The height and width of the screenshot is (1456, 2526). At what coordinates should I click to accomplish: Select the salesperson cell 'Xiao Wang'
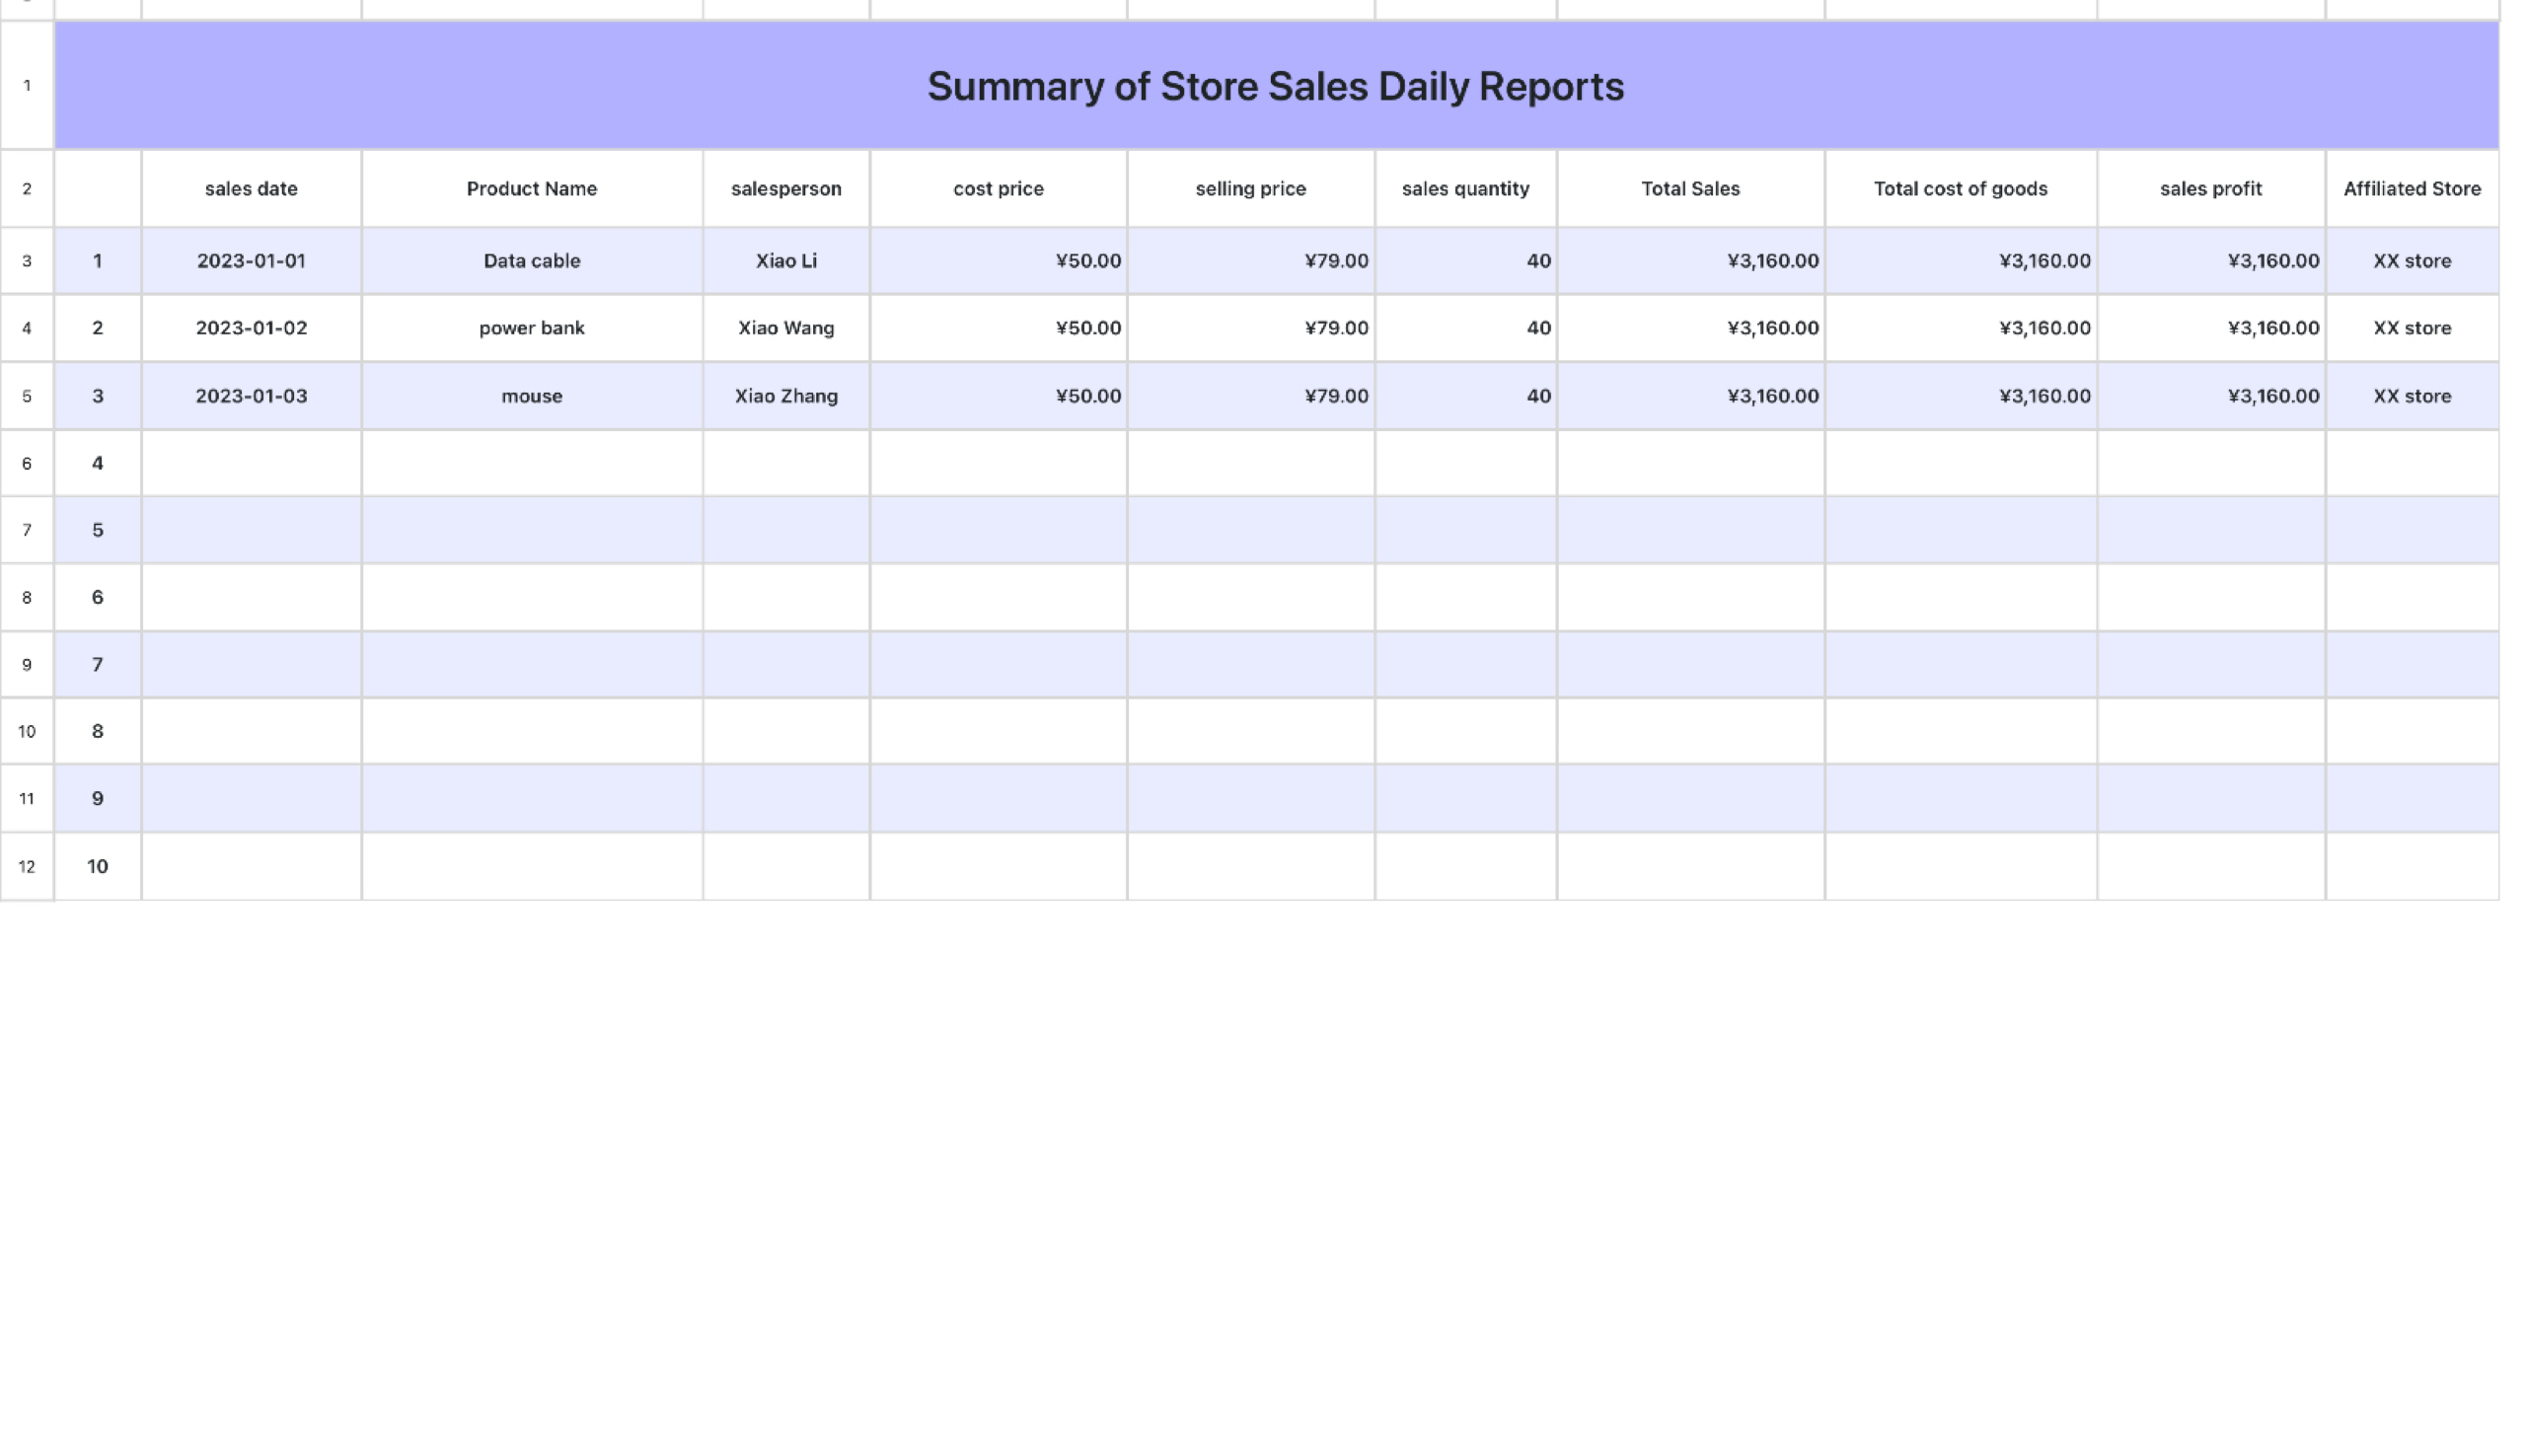[786, 327]
